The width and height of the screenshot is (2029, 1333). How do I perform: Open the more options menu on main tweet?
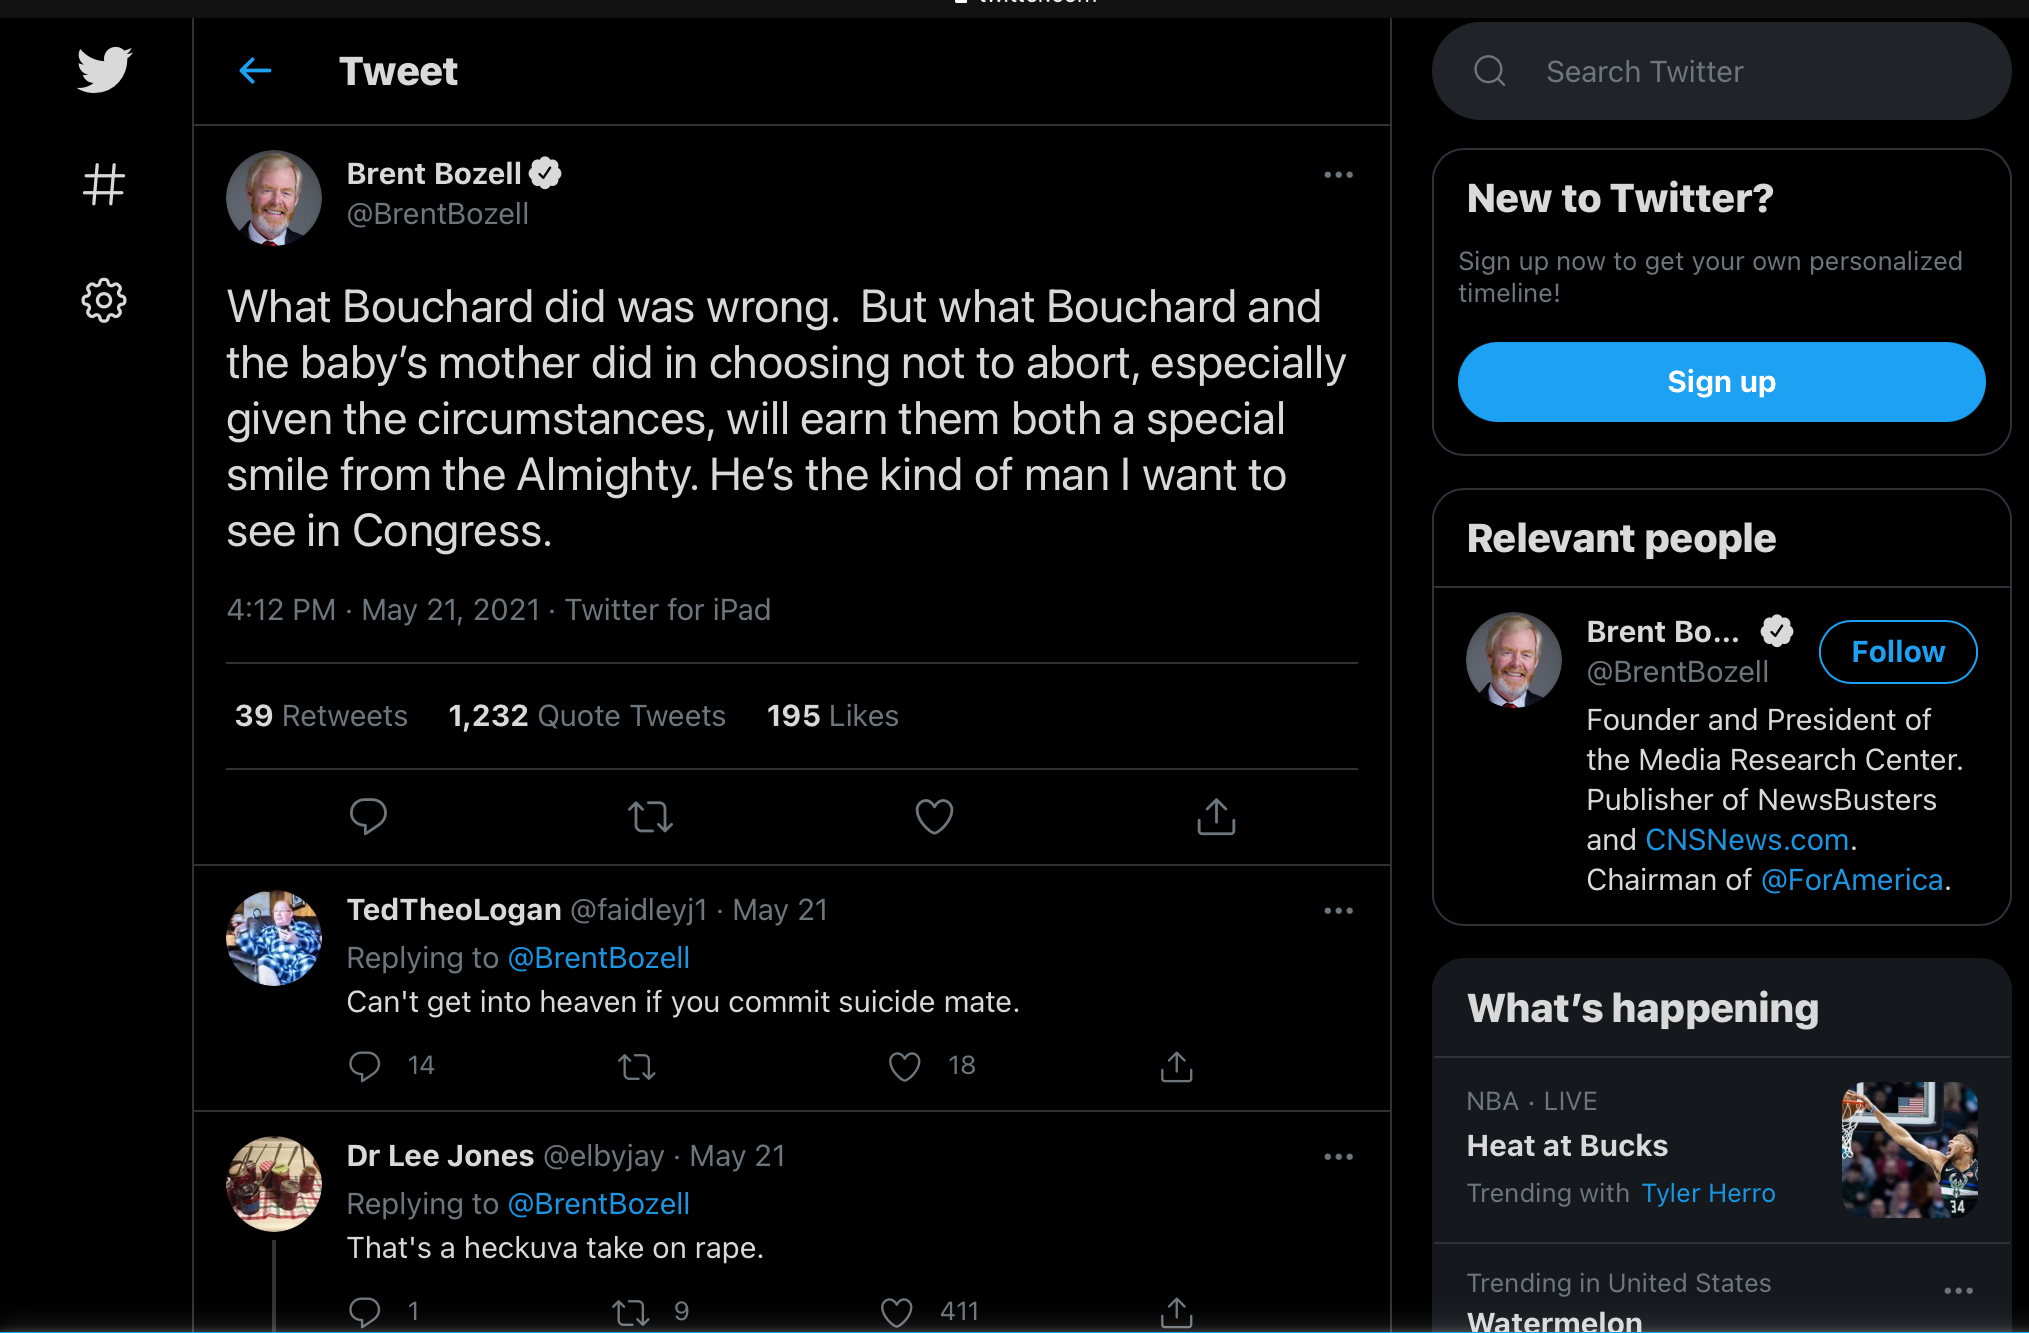(x=1338, y=175)
